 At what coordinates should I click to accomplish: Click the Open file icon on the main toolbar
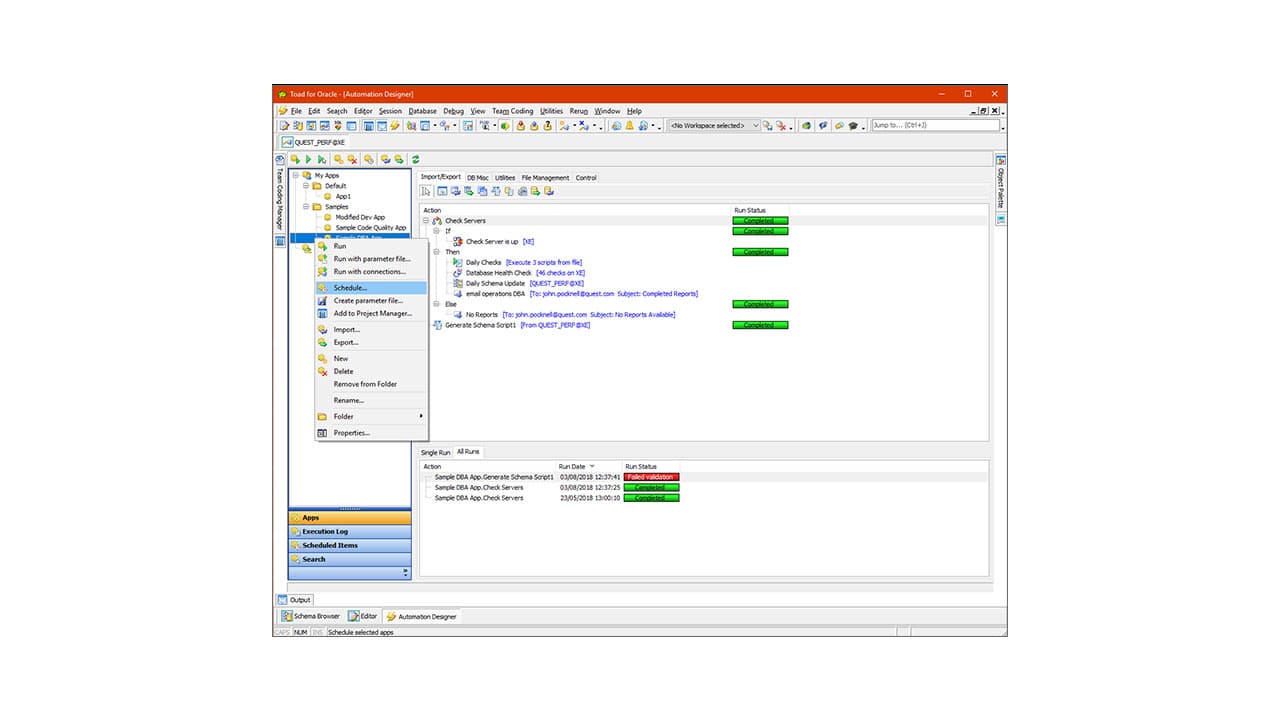tap(297, 125)
